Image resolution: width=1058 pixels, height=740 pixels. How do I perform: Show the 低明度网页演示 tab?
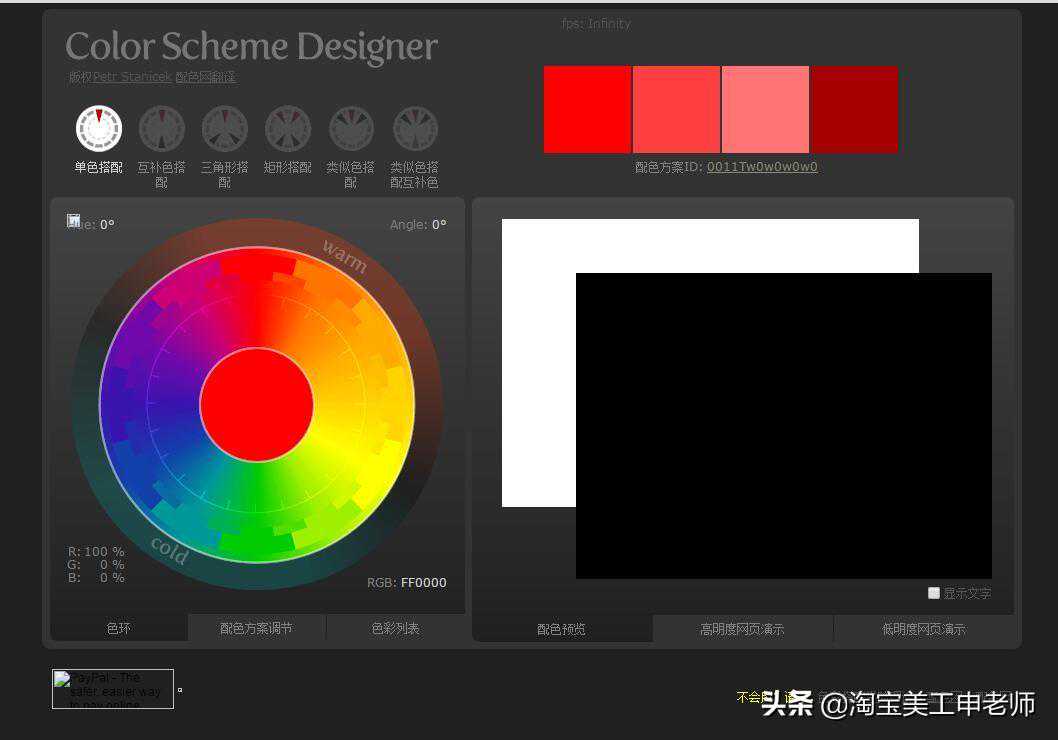click(923, 629)
